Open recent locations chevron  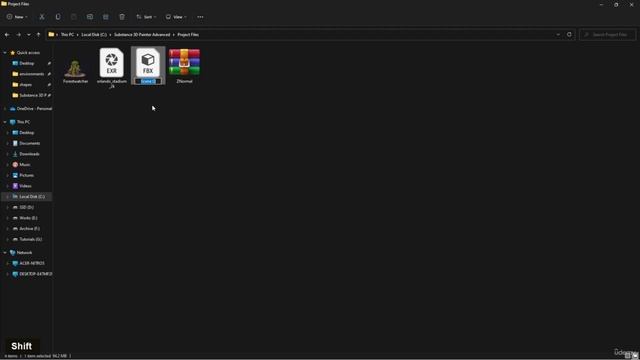click(x=29, y=35)
